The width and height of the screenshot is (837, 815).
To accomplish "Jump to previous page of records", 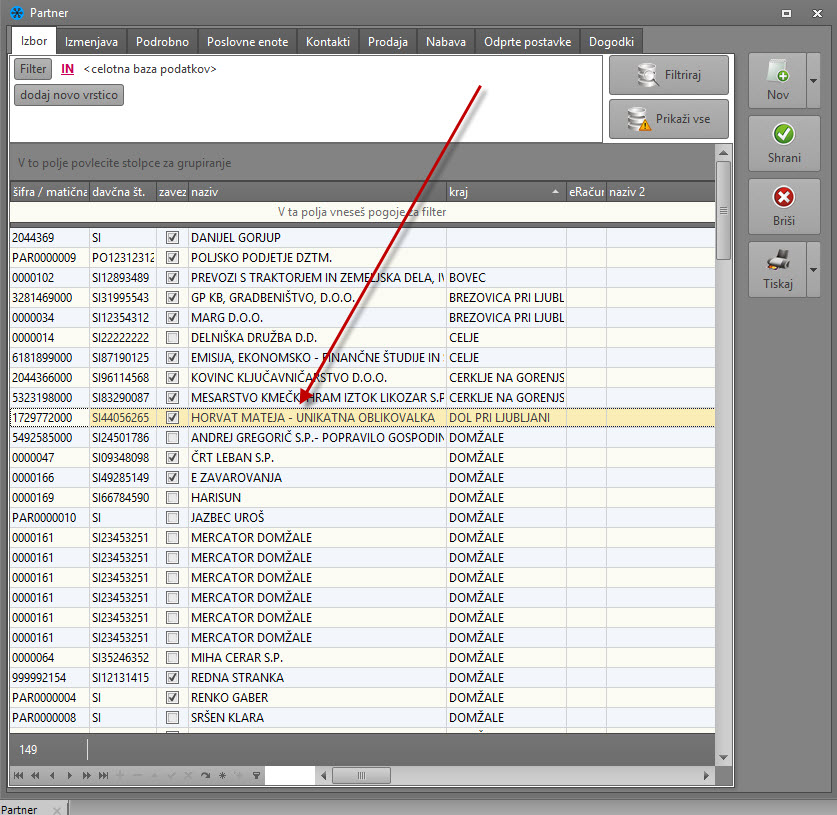I will [x=35, y=776].
